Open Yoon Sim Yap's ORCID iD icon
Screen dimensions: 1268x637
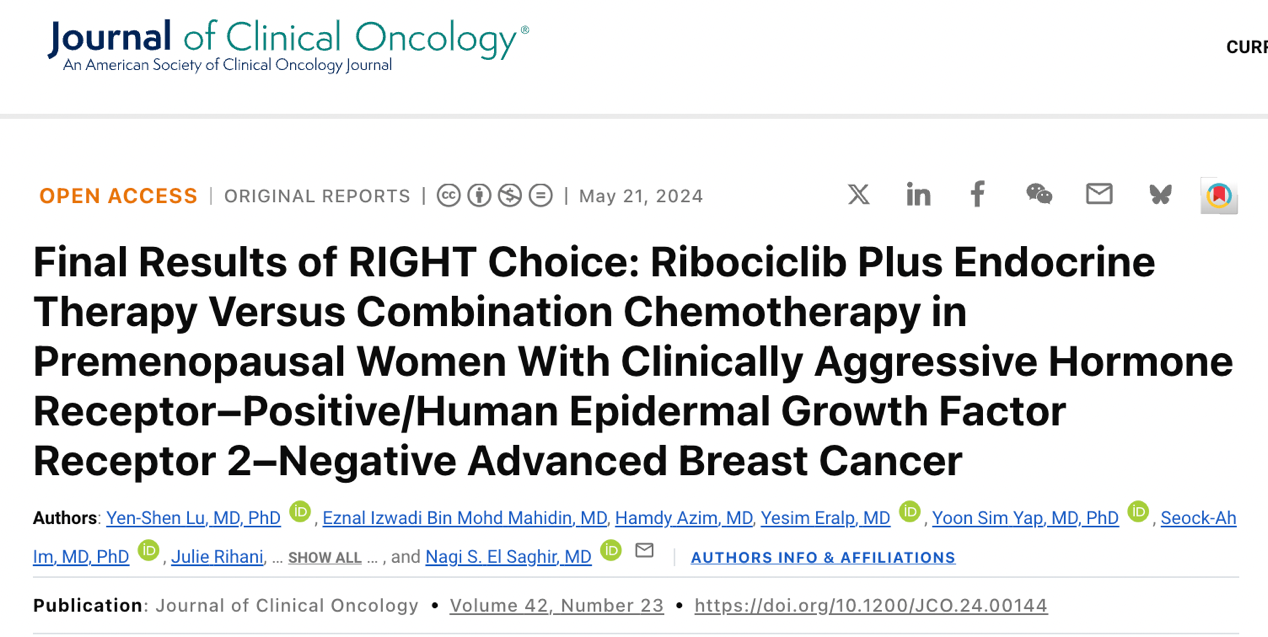click(1138, 511)
